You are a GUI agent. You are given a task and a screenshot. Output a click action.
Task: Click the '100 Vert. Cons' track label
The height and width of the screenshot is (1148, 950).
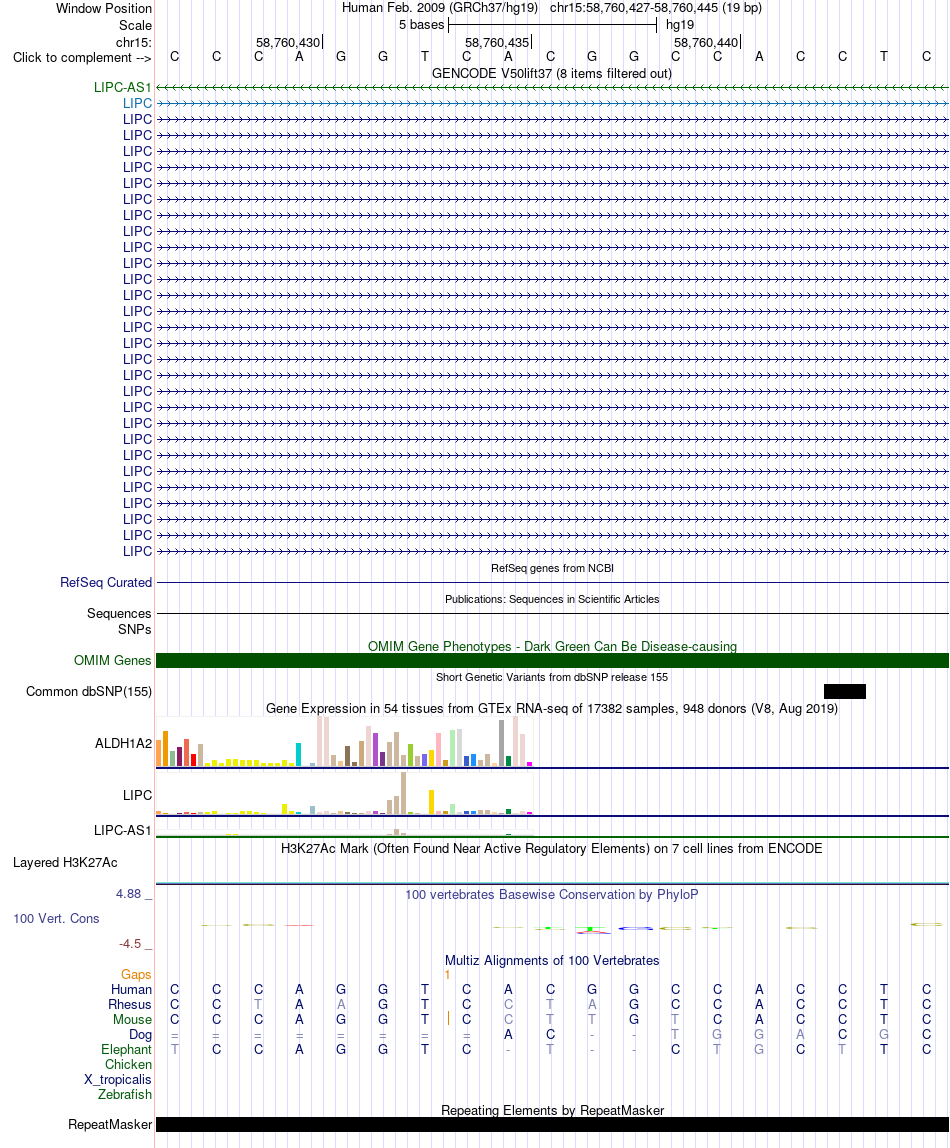click(56, 919)
